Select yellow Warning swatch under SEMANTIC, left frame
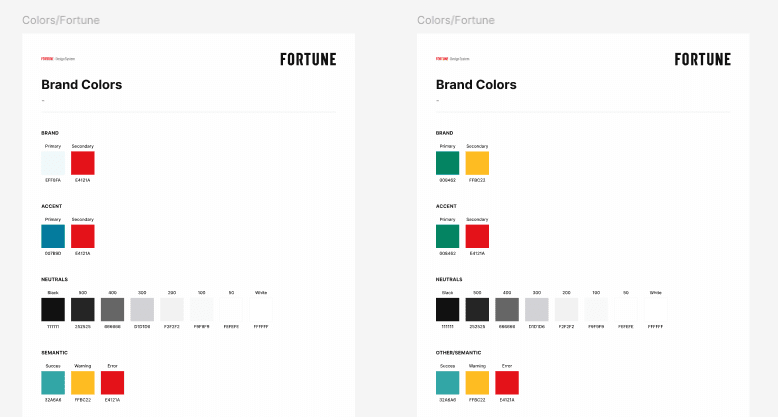This screenshot has width=778, height=417. (x=83, y=383)
